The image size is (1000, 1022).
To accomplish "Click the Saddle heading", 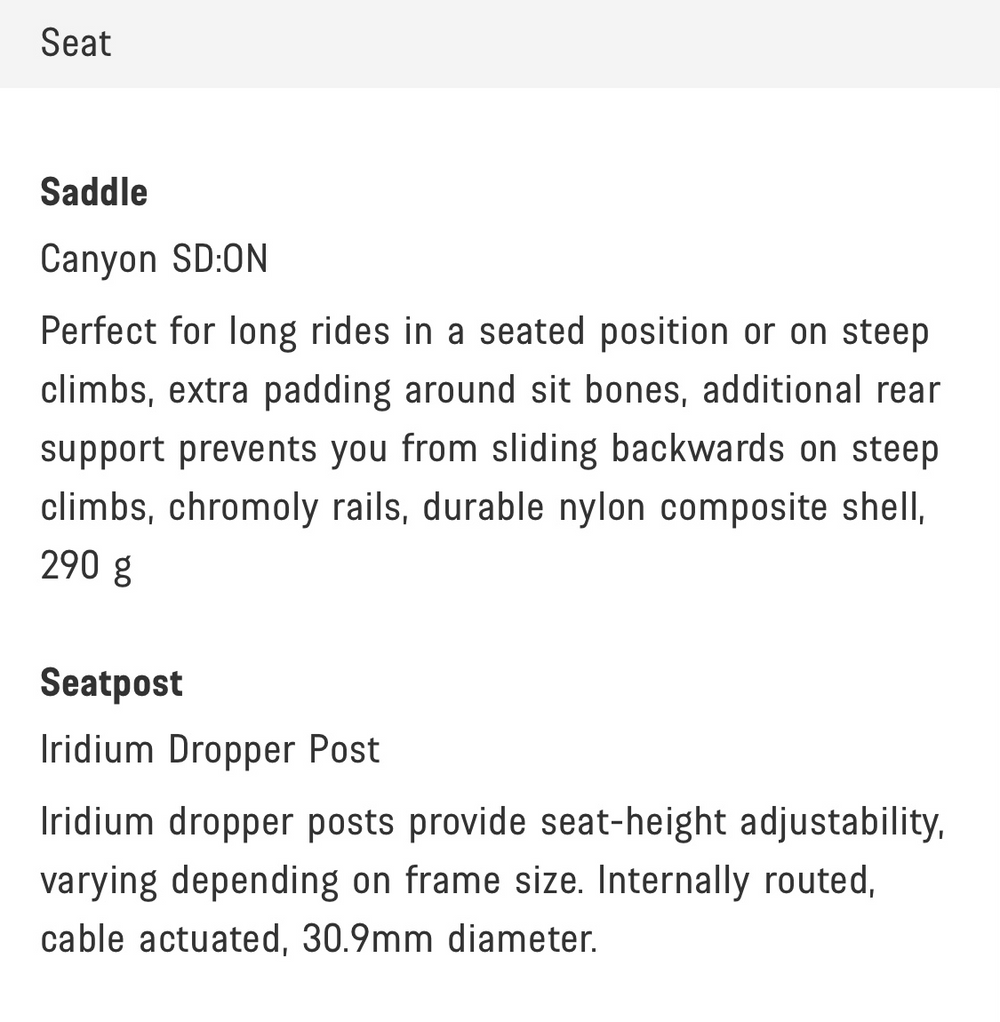I will click(x=94, y=192).
